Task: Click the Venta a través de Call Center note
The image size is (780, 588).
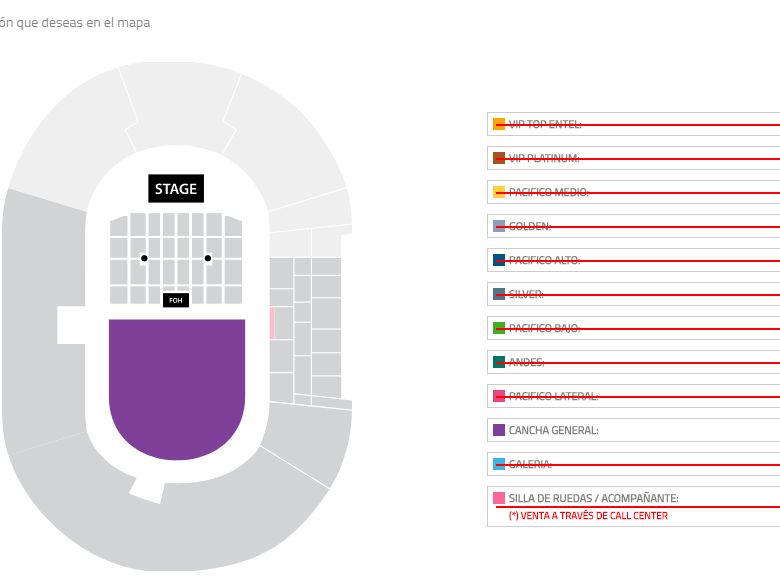Action: point(588,516)
